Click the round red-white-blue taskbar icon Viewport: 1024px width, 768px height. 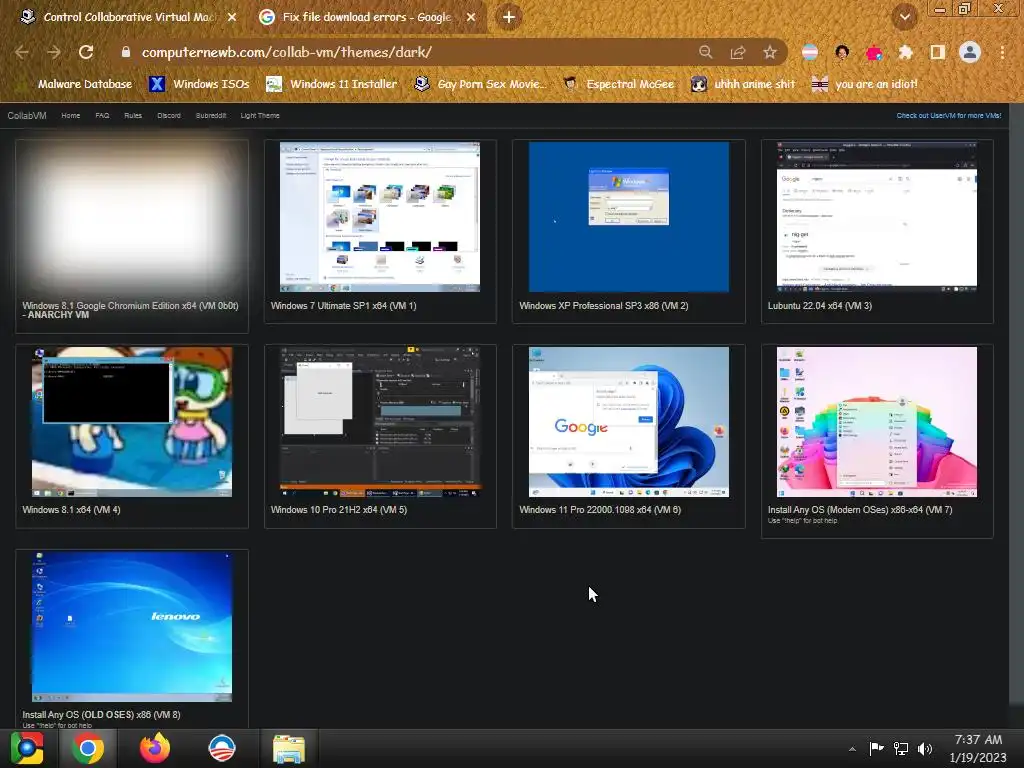(221, 748)
